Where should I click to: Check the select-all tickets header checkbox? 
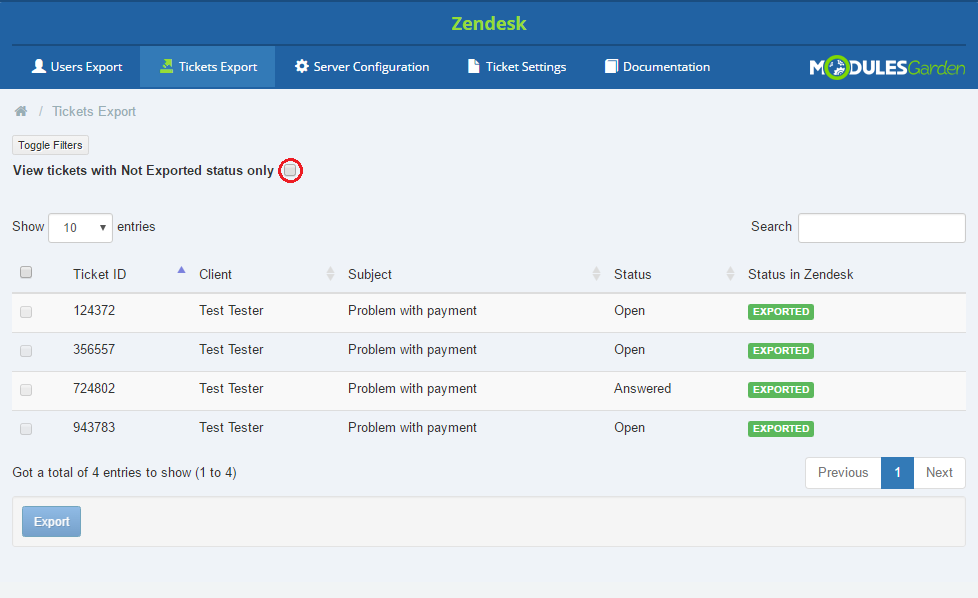(x=26, y=272)
